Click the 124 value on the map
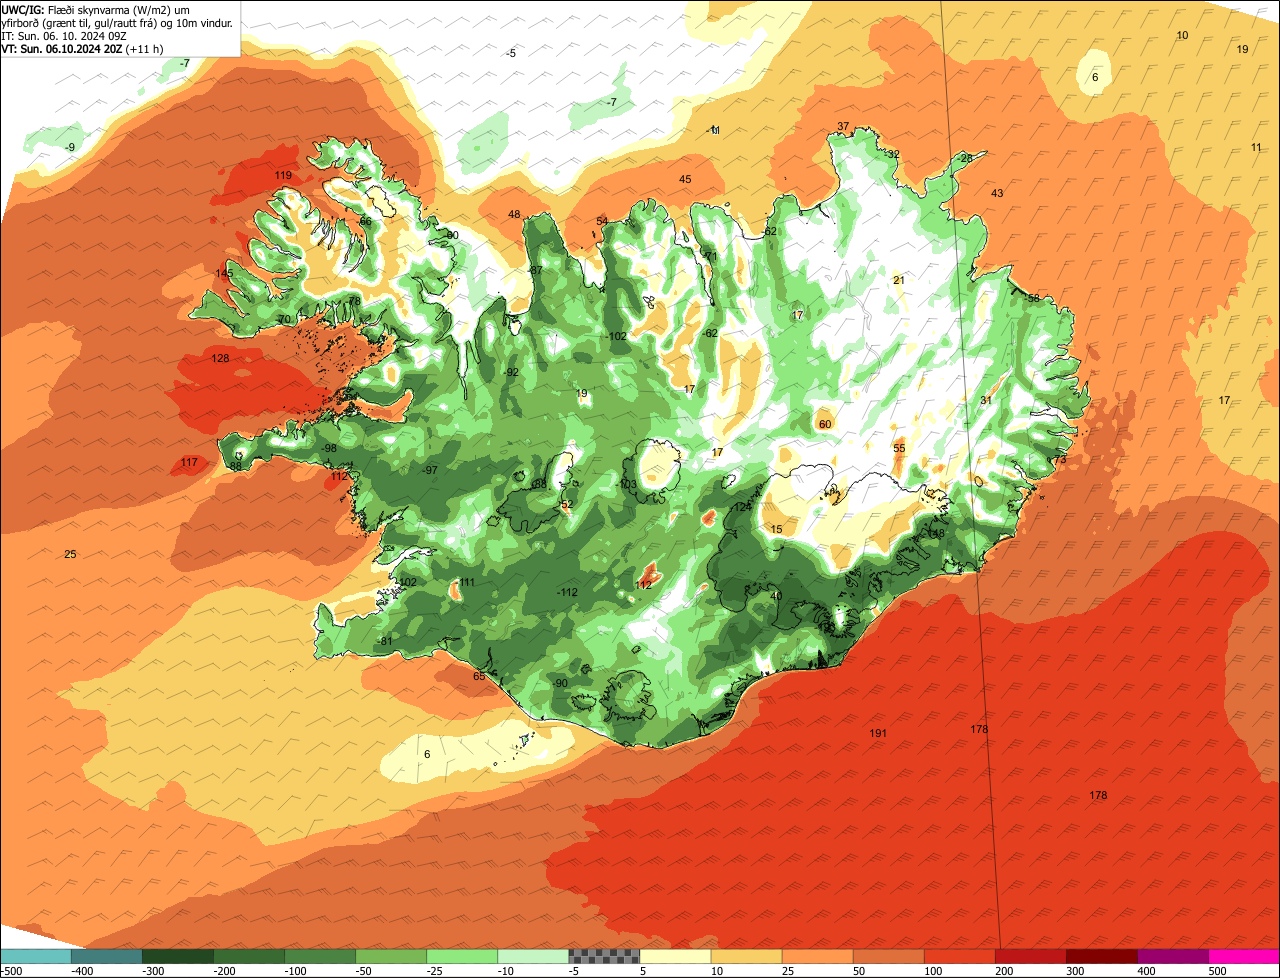Viewport: 1280px width, 978px height. click(x=742, y=507)
